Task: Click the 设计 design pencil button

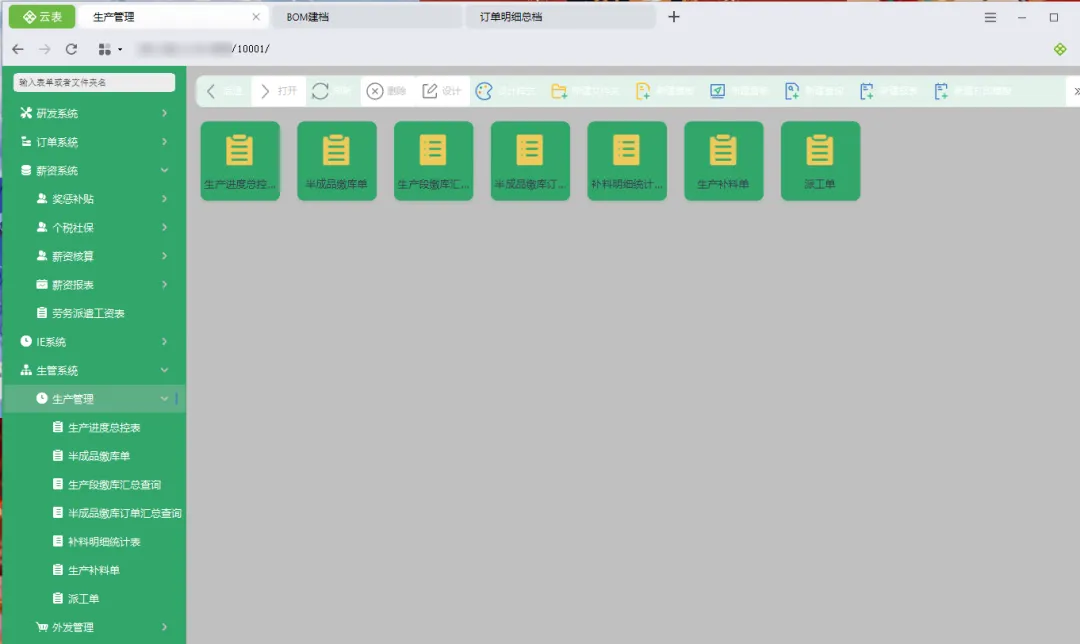Action: tap(442, 91)
